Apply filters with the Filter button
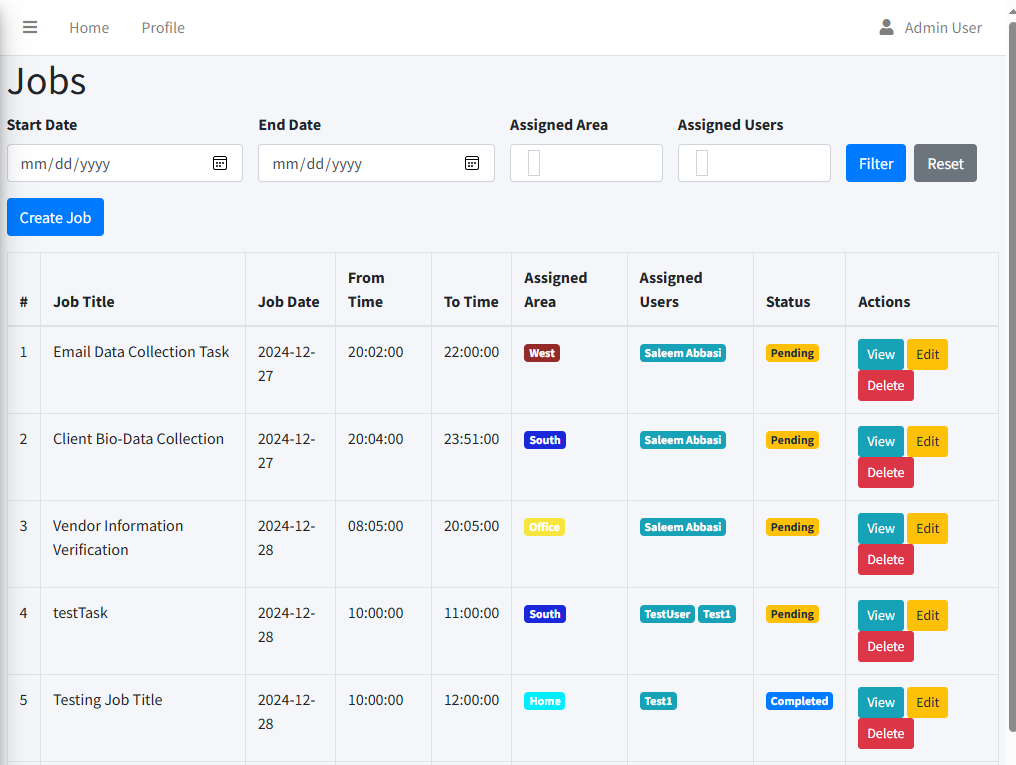This screenshot has height=765, width=1016. [x=876, y=163]
